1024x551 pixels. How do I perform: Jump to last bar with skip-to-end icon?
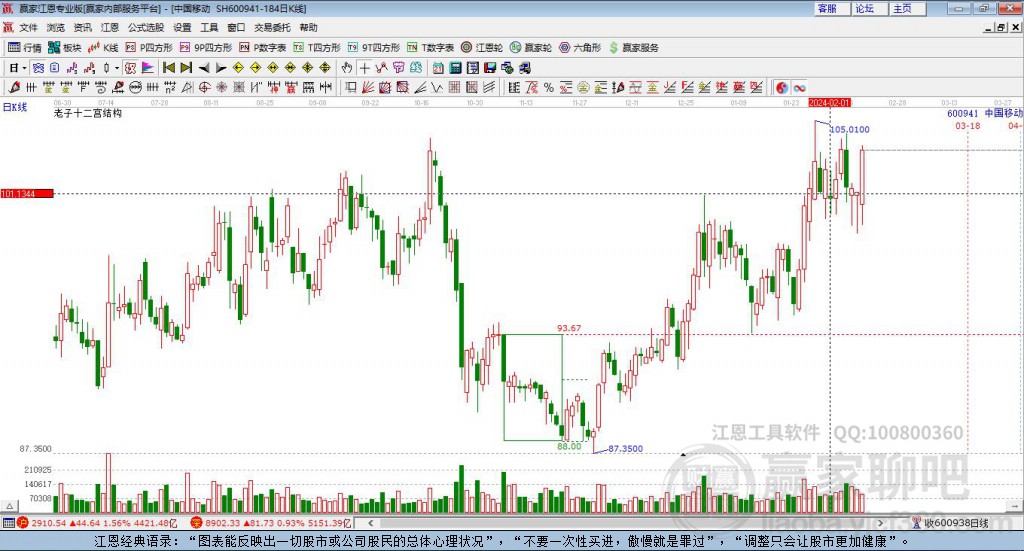186,68
